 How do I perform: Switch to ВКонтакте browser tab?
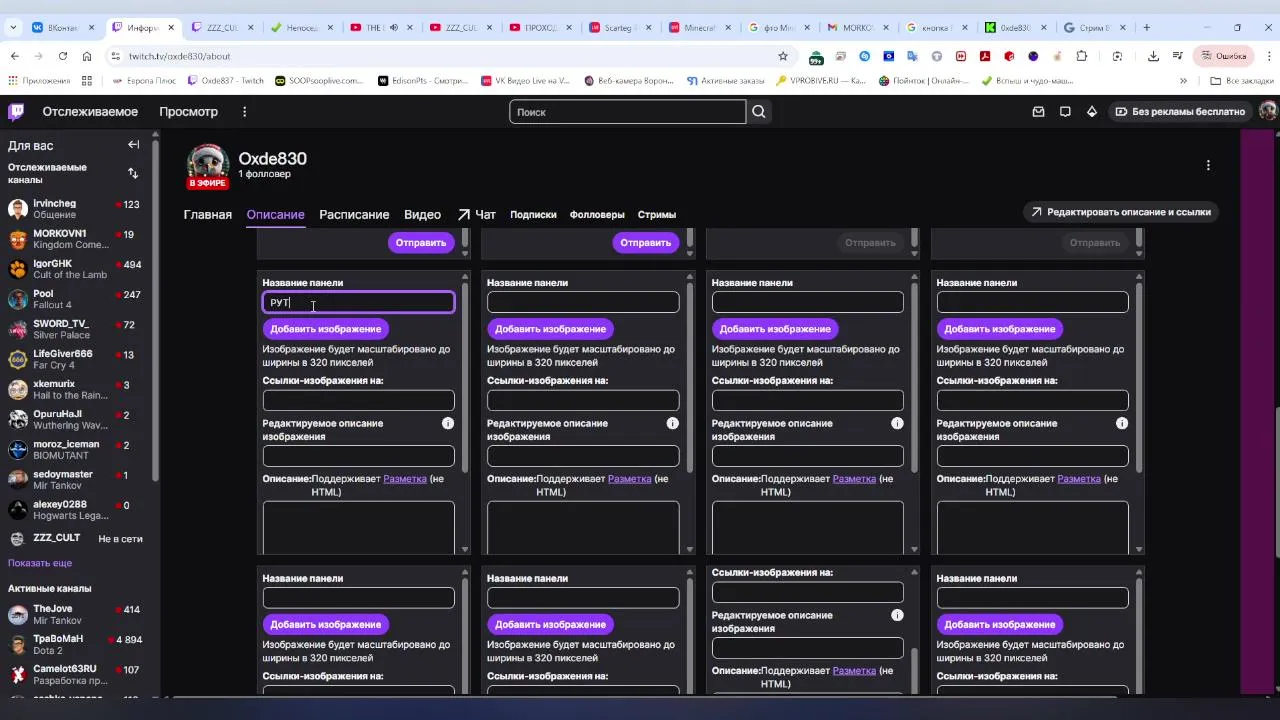point(65,27)
